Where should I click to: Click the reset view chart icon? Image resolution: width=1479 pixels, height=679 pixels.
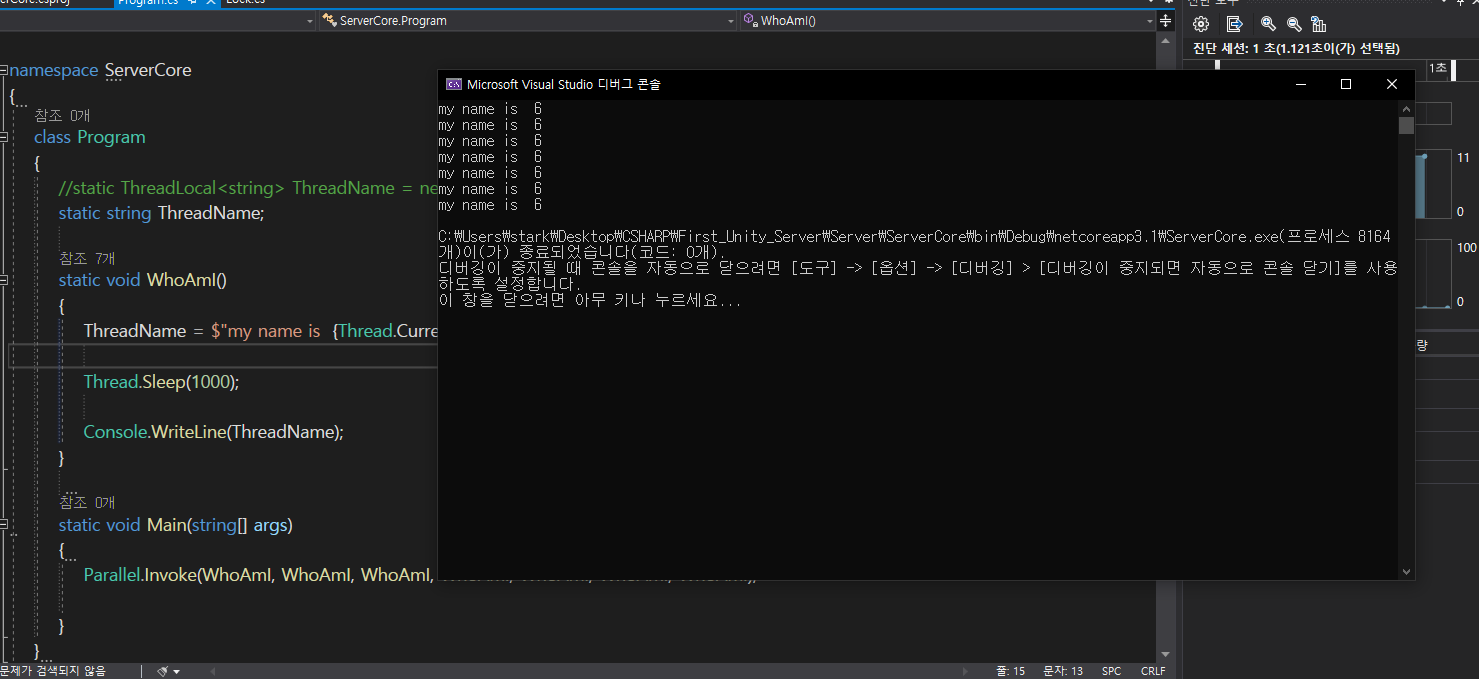(x=1319, y=24)
